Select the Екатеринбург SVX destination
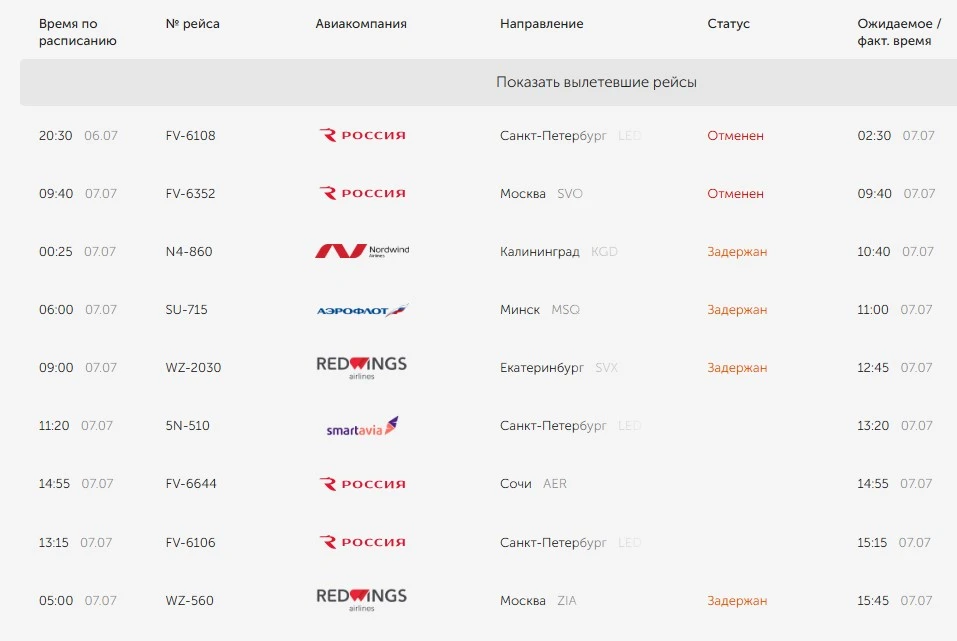Viewport: 957px width, 641px height. 558,368
